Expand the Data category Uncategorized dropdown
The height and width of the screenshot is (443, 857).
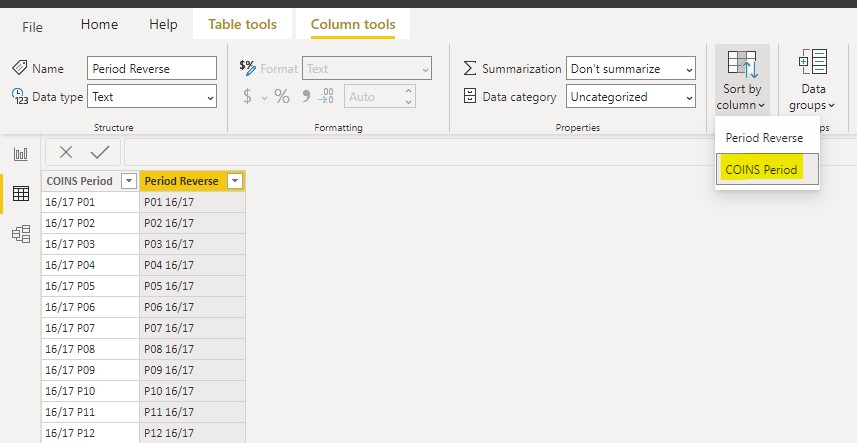[631, 97]
